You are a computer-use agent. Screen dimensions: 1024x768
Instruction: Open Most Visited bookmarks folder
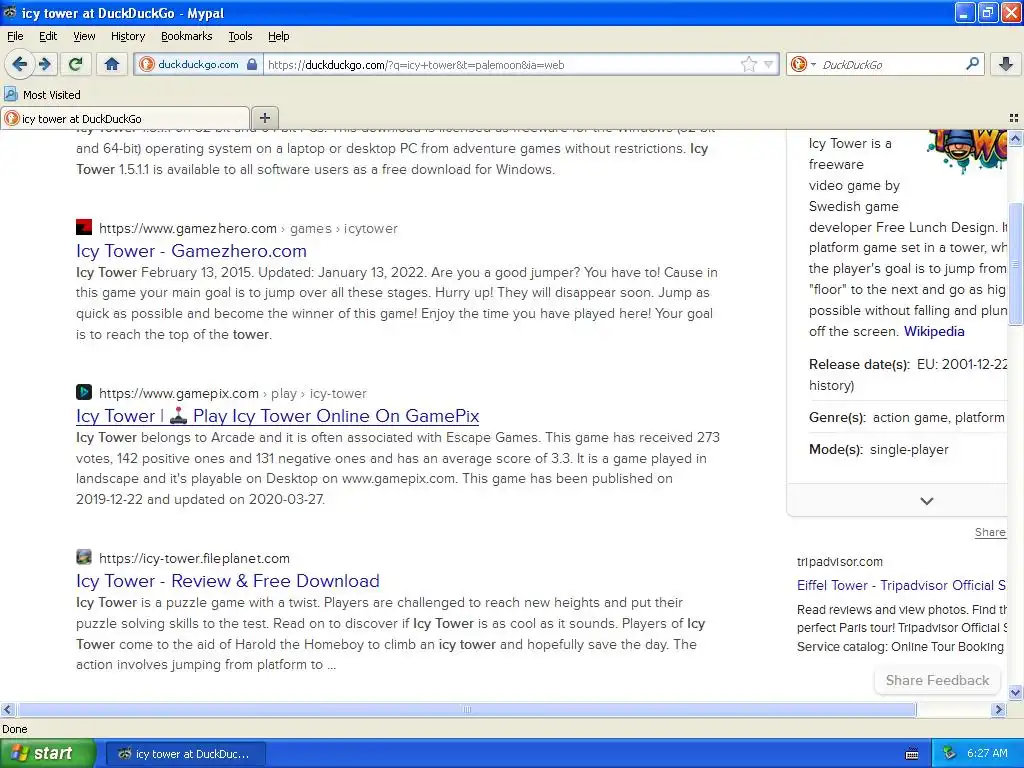coord(42,95)
